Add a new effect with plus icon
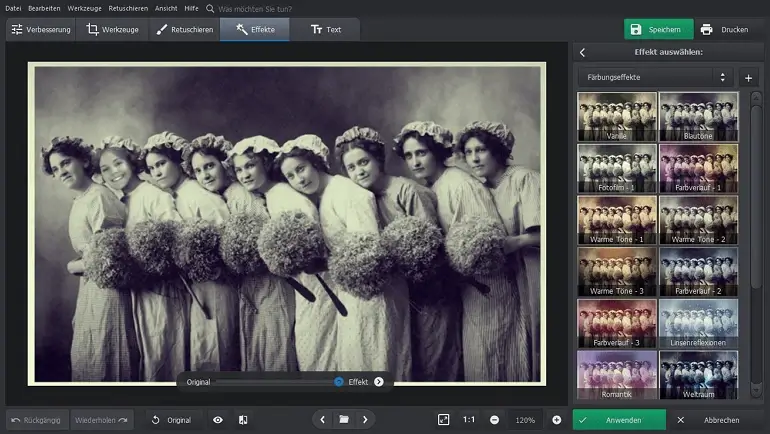 click(748, 78)
